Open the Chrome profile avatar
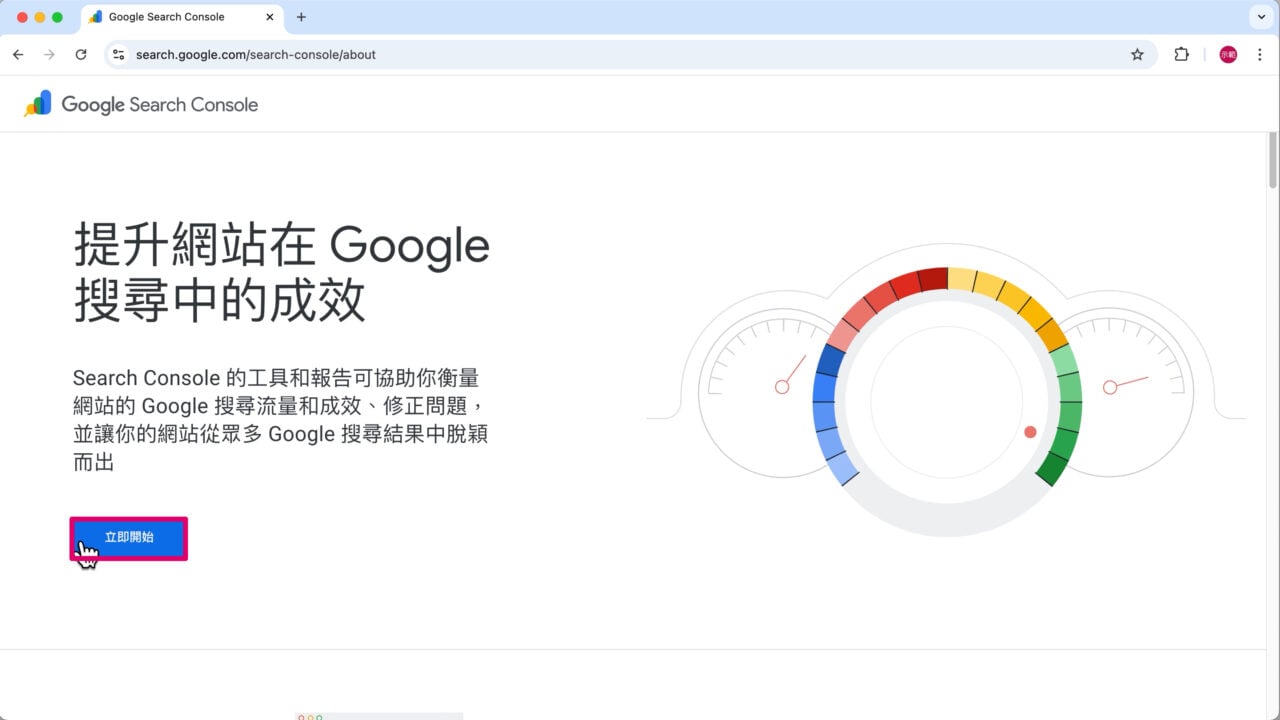Image resolution: width=1280 pixels, height=720 pixels. [x=1228, y=55]
